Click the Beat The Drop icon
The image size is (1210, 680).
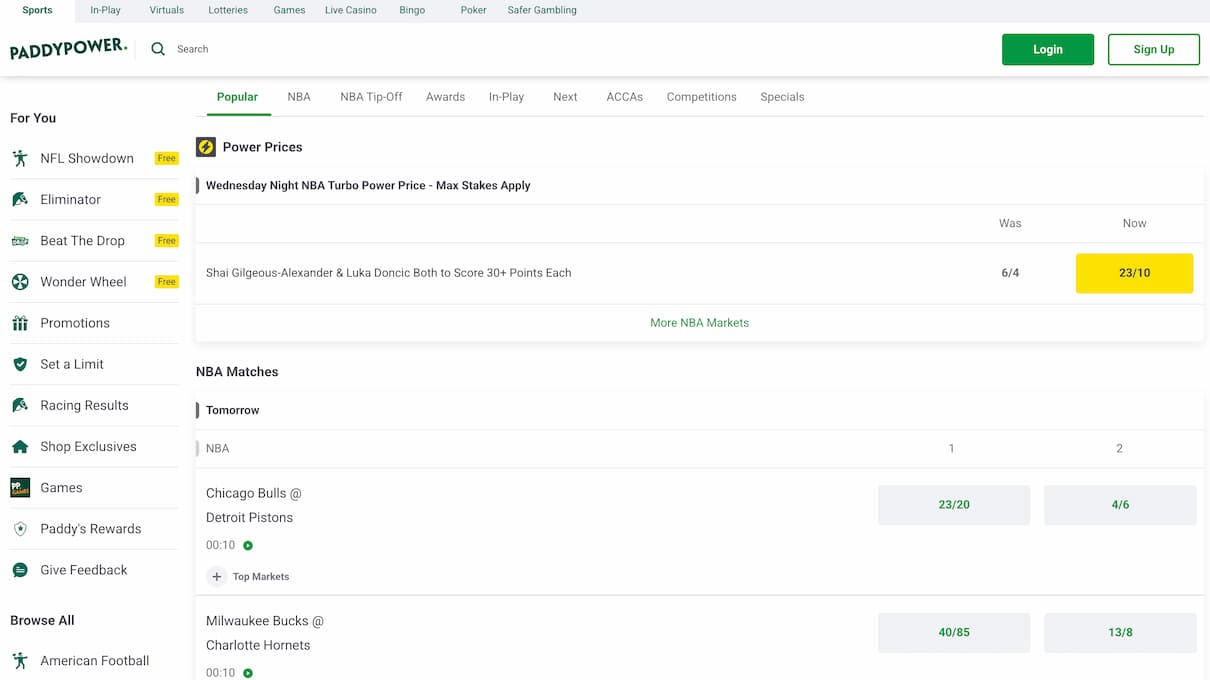tap(20, 240)
